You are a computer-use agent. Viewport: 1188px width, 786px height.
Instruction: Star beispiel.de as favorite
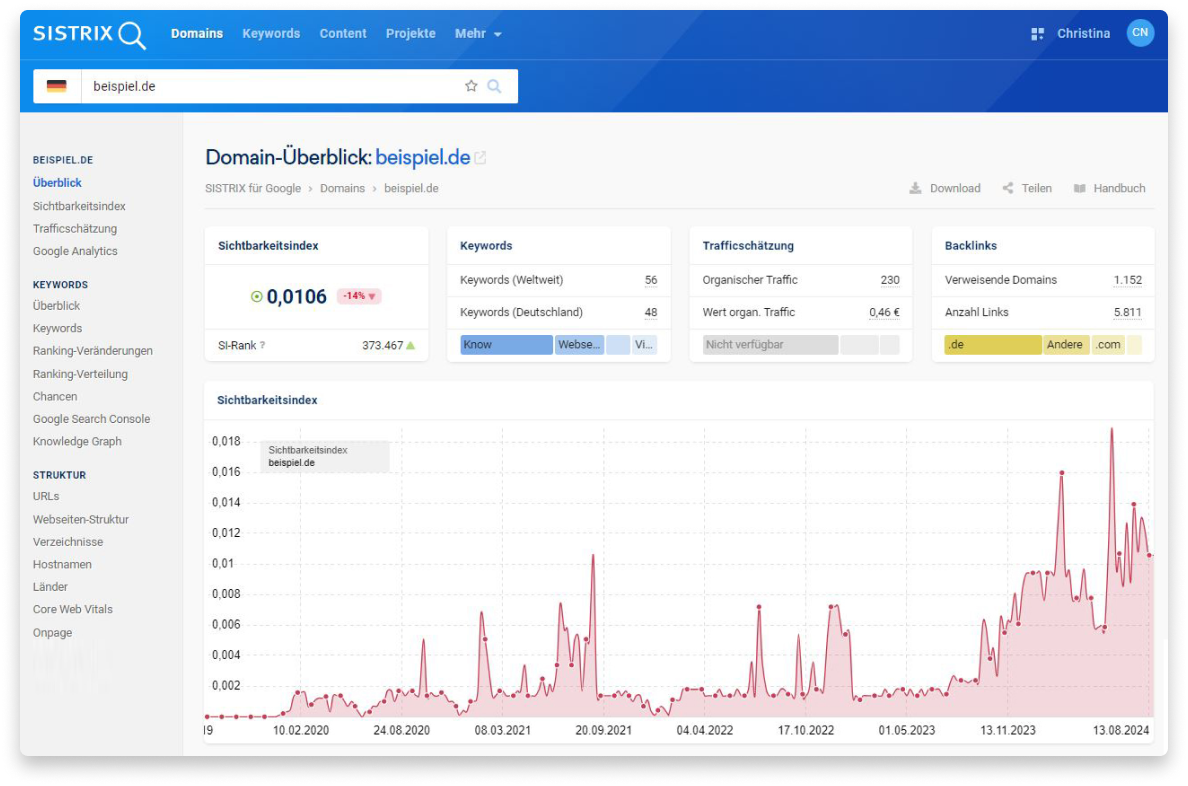471,86
